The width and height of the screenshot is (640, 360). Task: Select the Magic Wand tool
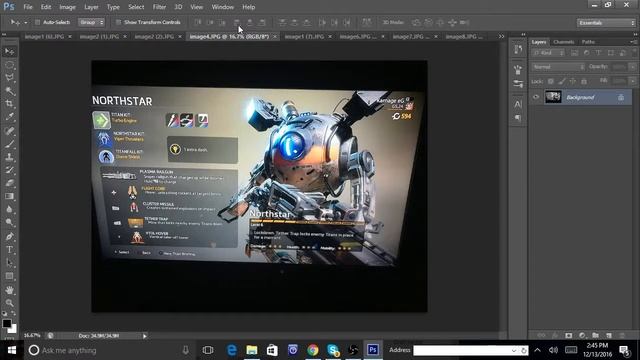click(9, 91)
